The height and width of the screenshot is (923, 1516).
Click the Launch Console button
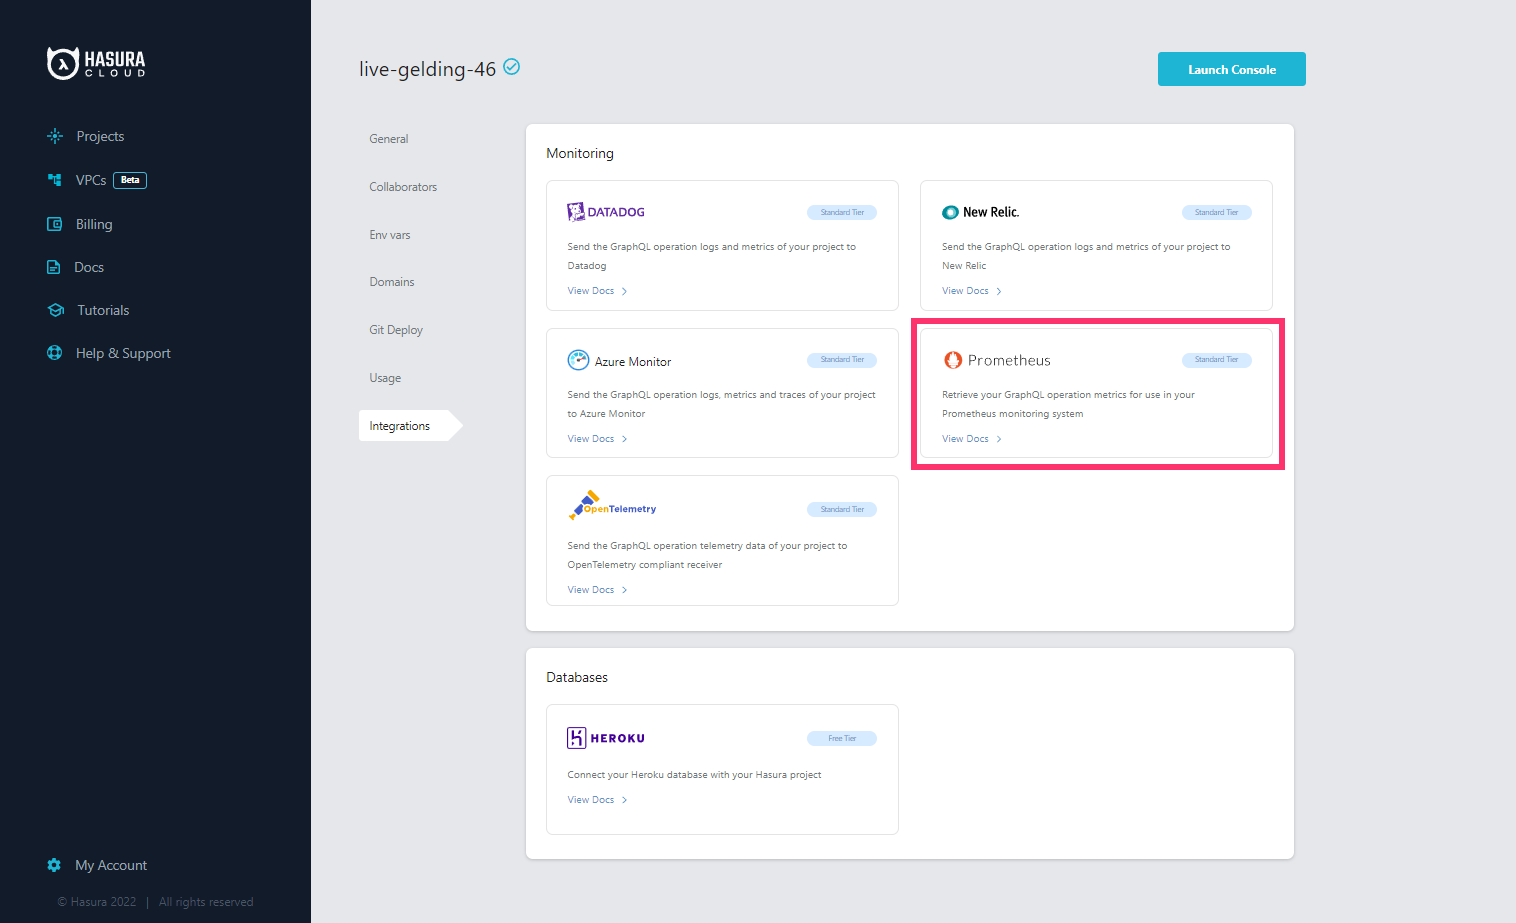1231,69
